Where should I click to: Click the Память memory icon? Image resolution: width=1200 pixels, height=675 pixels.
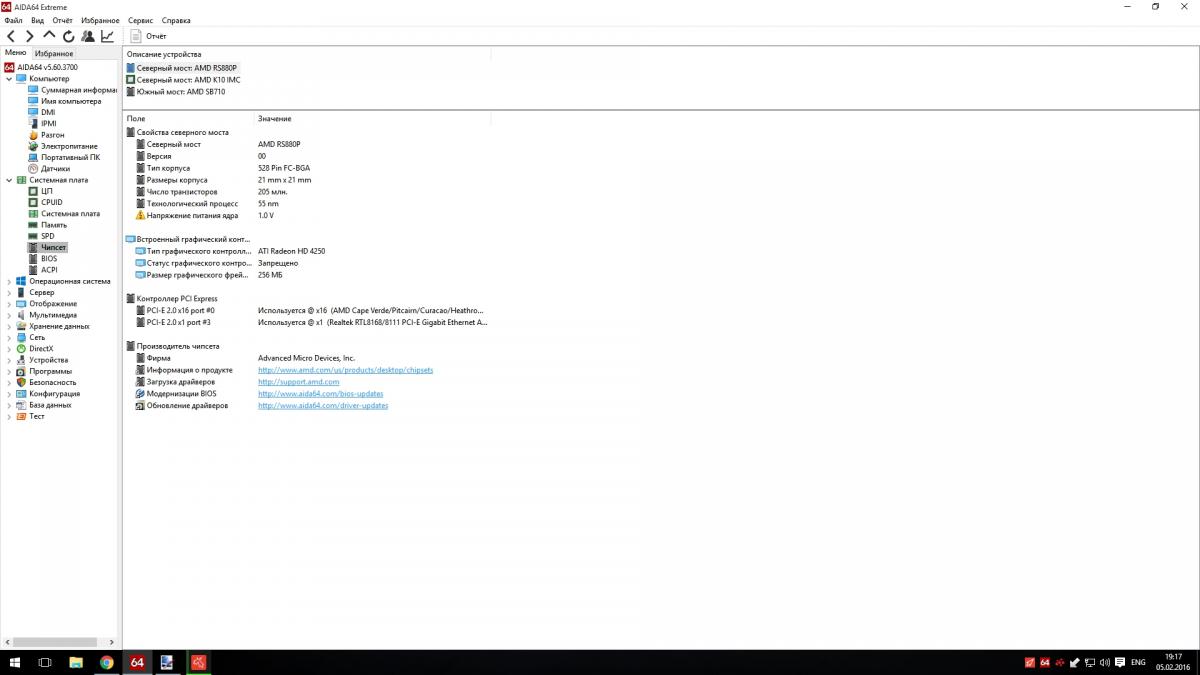coord(33,225)
